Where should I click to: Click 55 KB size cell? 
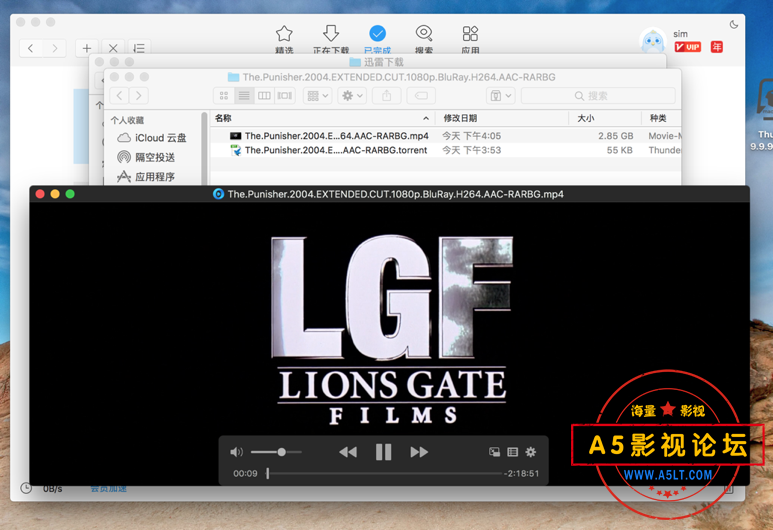619,150
